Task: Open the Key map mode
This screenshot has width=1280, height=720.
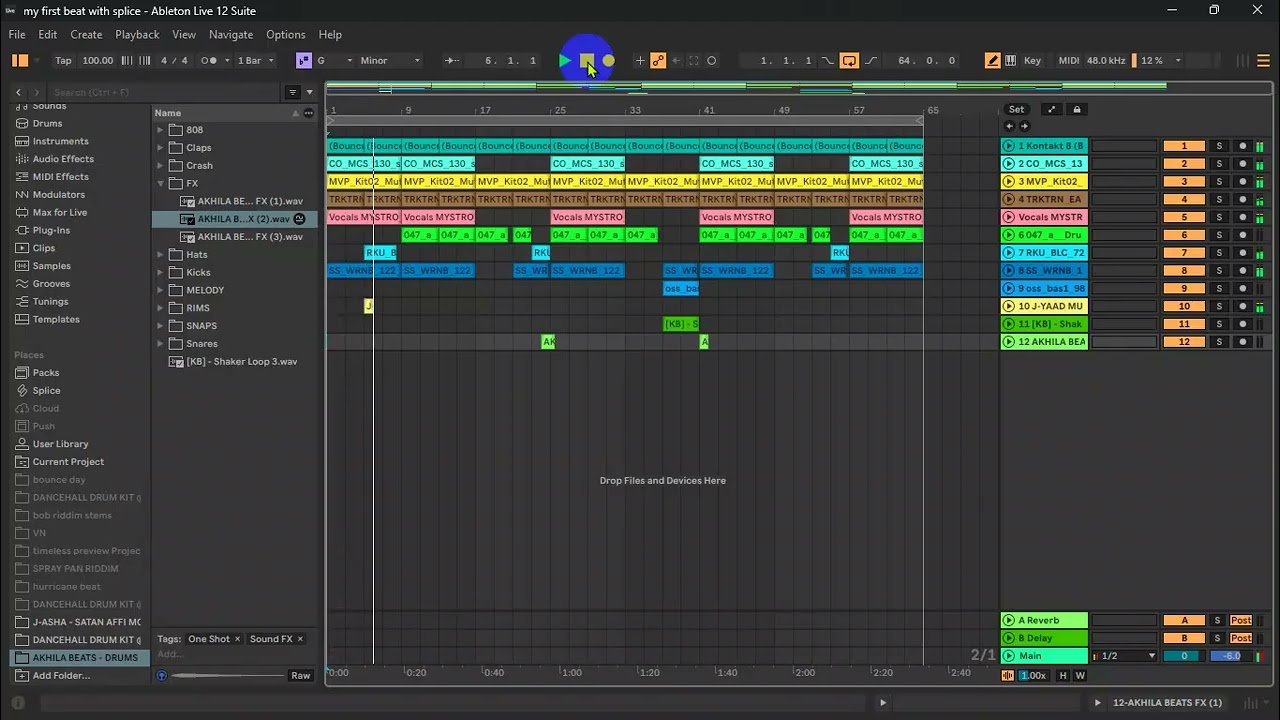Action: 1032,61
